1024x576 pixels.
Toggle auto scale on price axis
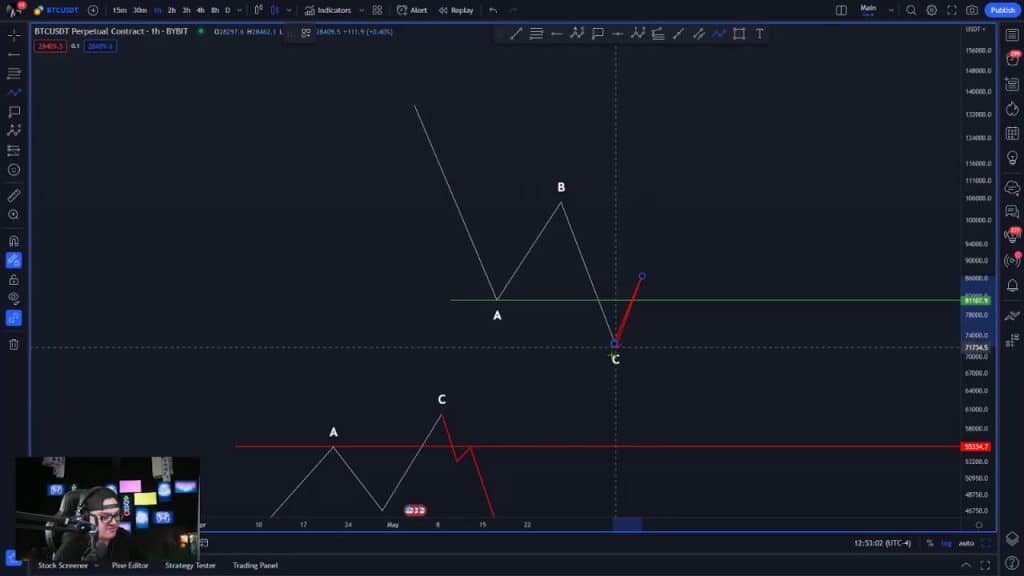[x=966, y=543]
